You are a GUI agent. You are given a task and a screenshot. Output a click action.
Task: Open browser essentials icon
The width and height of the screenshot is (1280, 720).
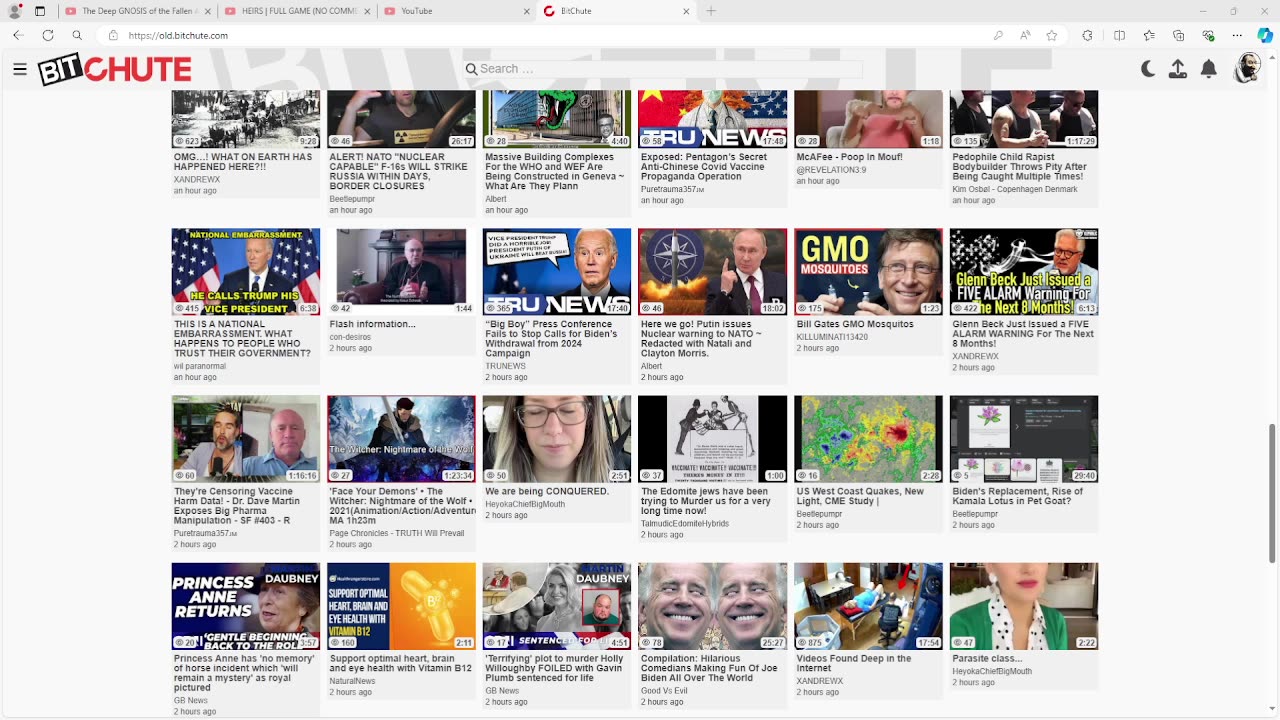click(x=1208, y=35)
